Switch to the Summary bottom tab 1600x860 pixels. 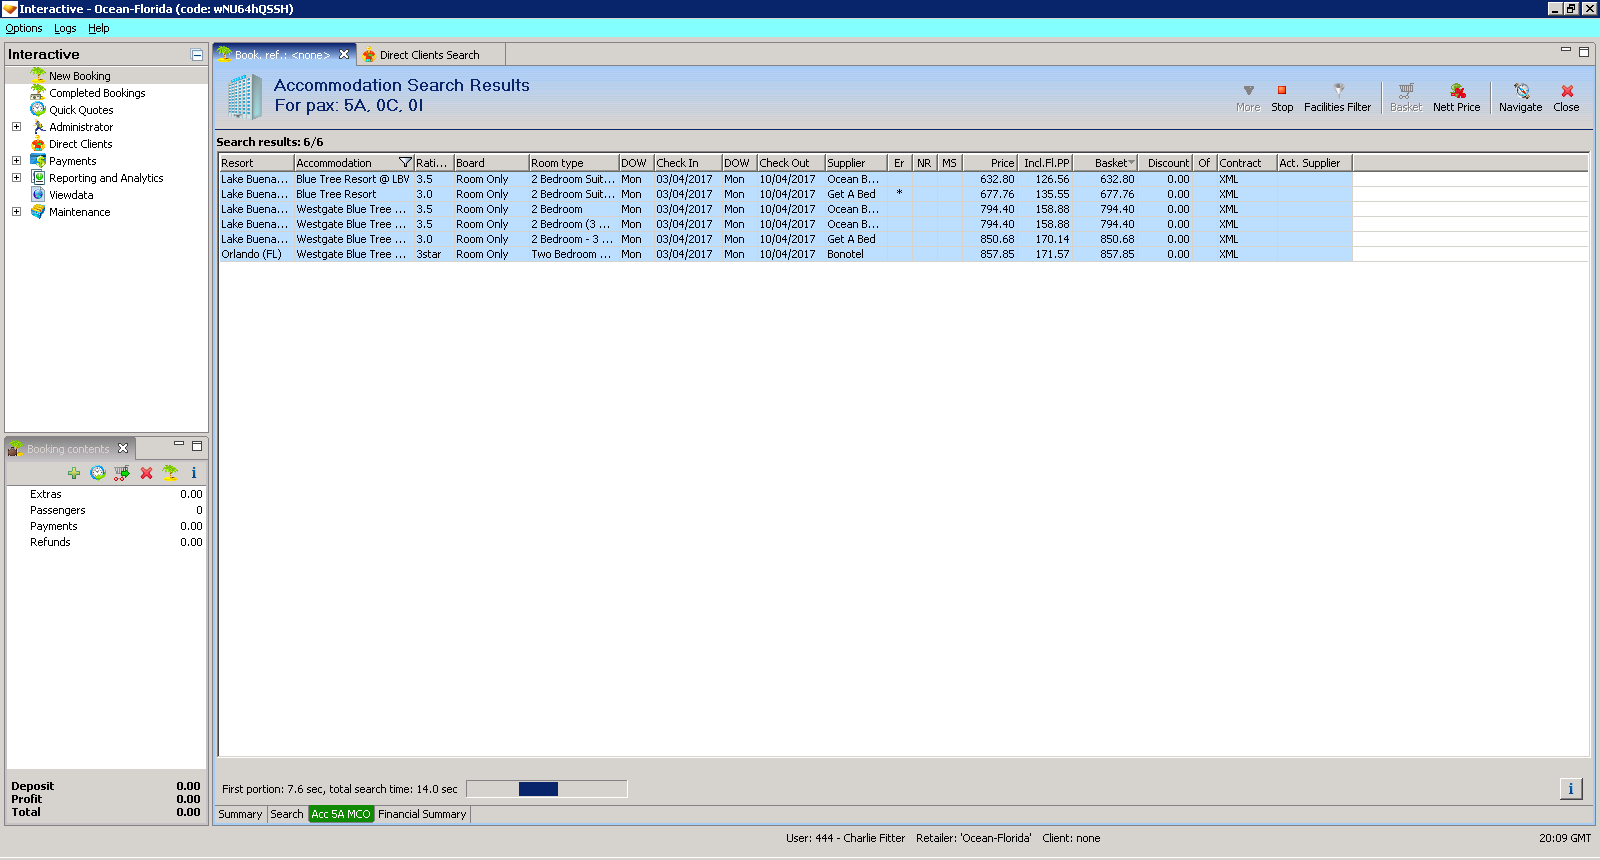[x=240, y=814]
